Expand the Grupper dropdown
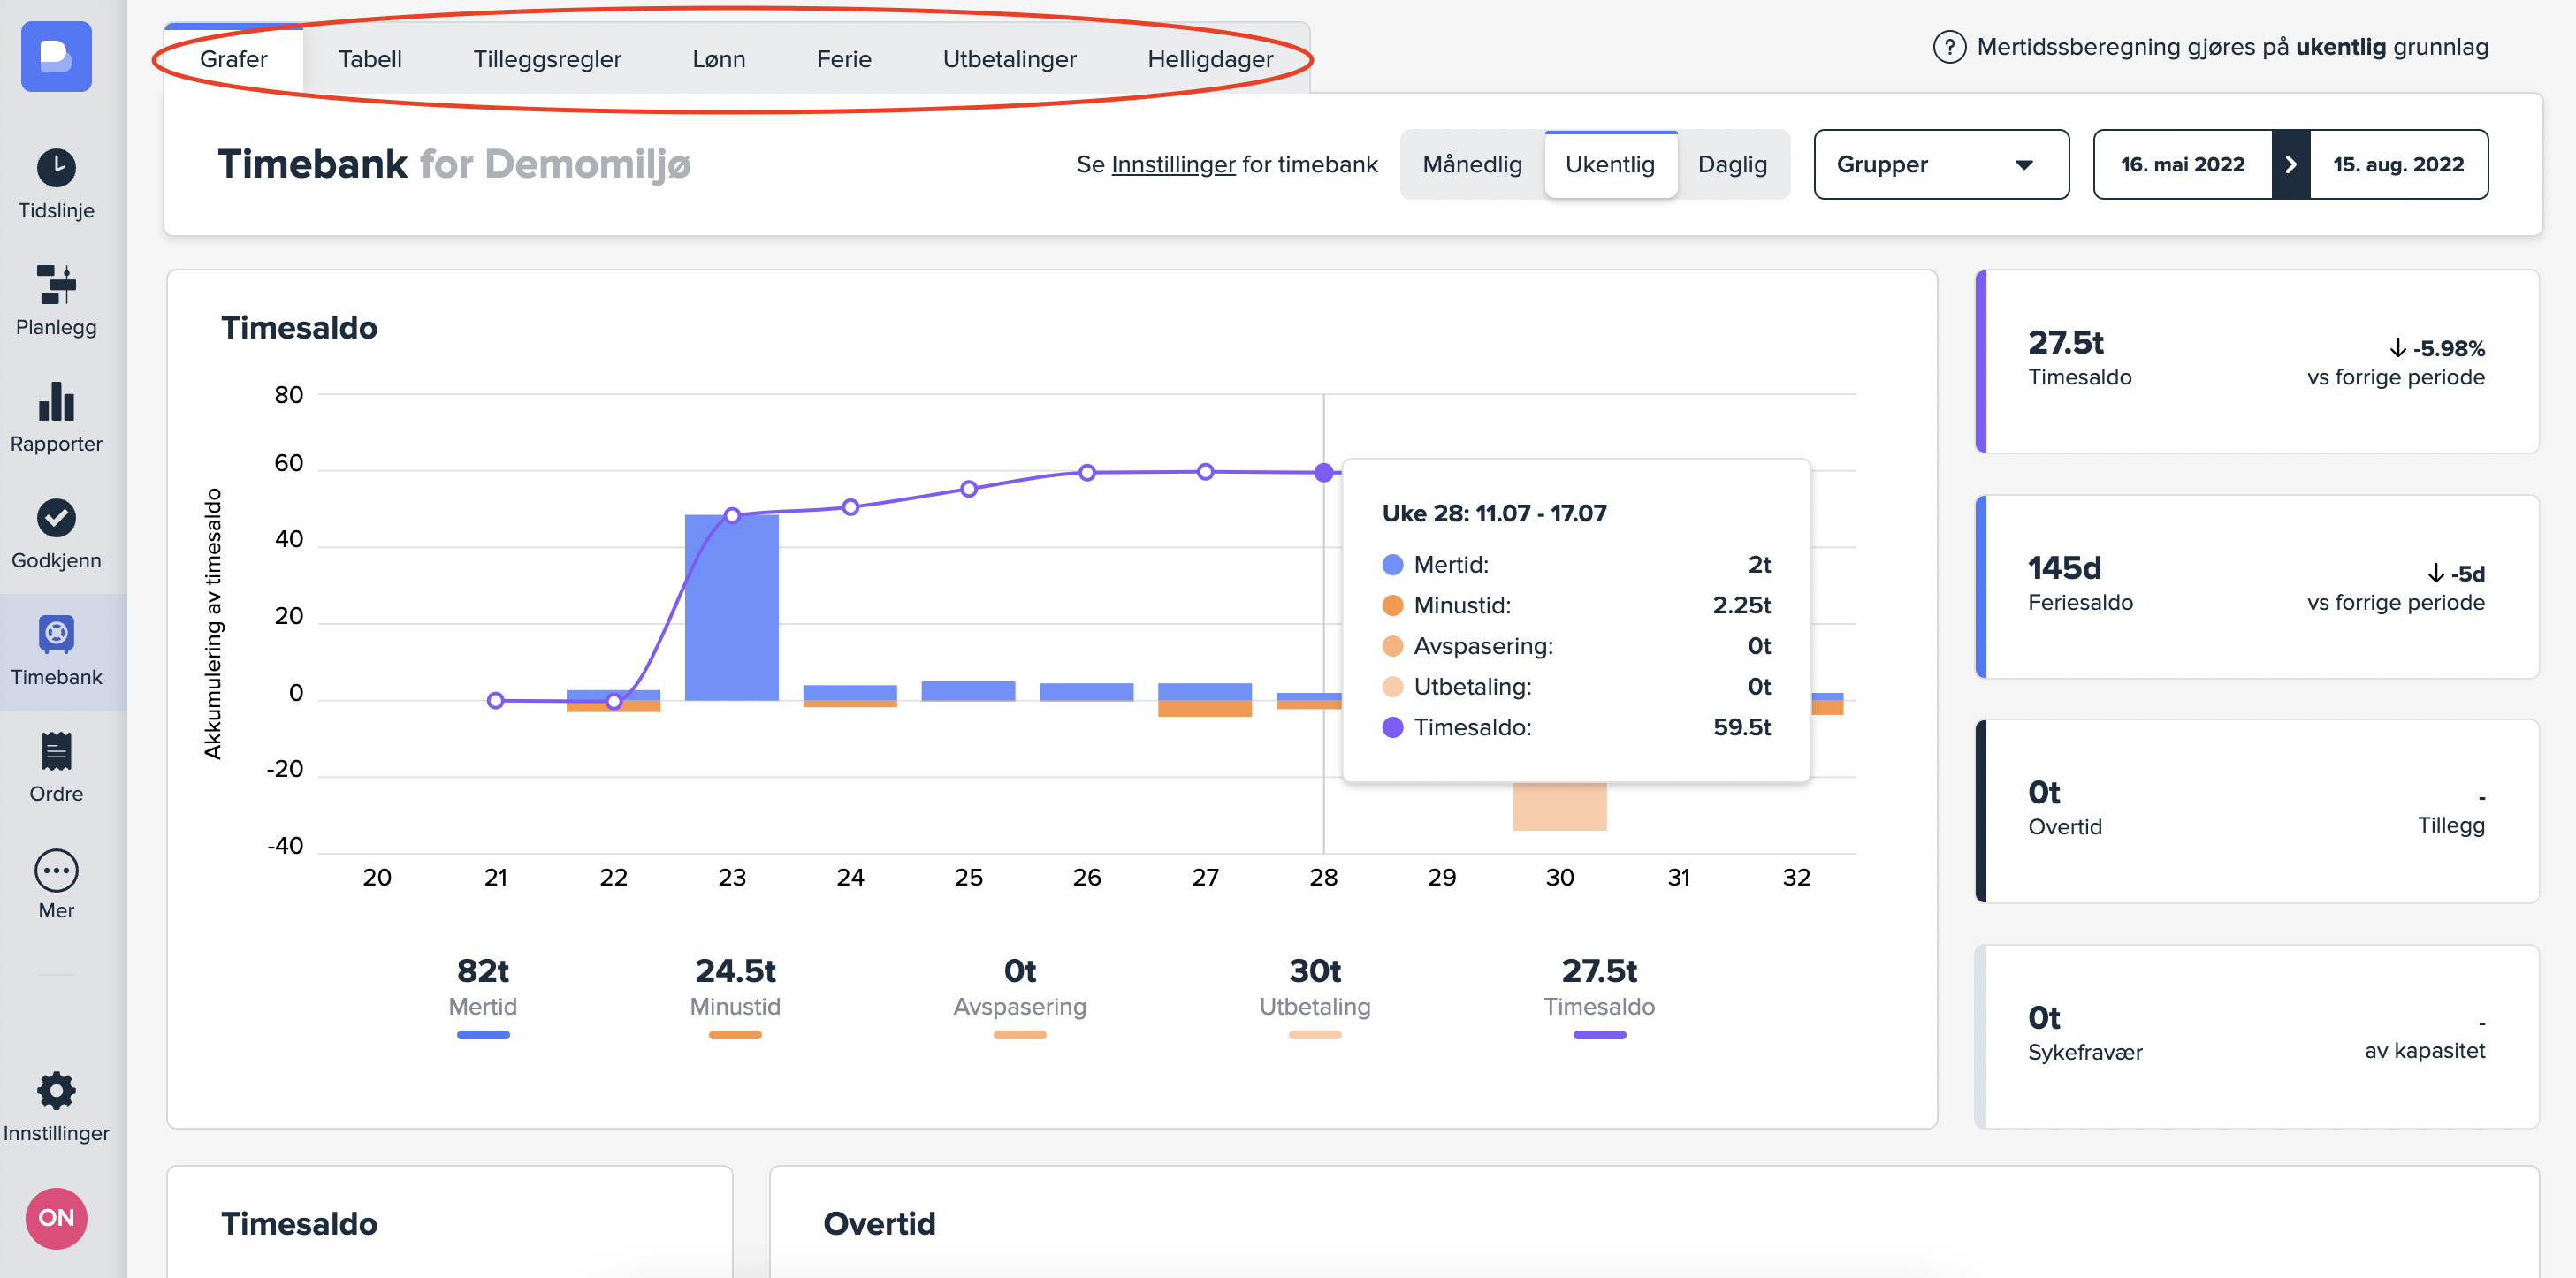The width and height of the screenshot is (2576, 1278). (1940, 164)
